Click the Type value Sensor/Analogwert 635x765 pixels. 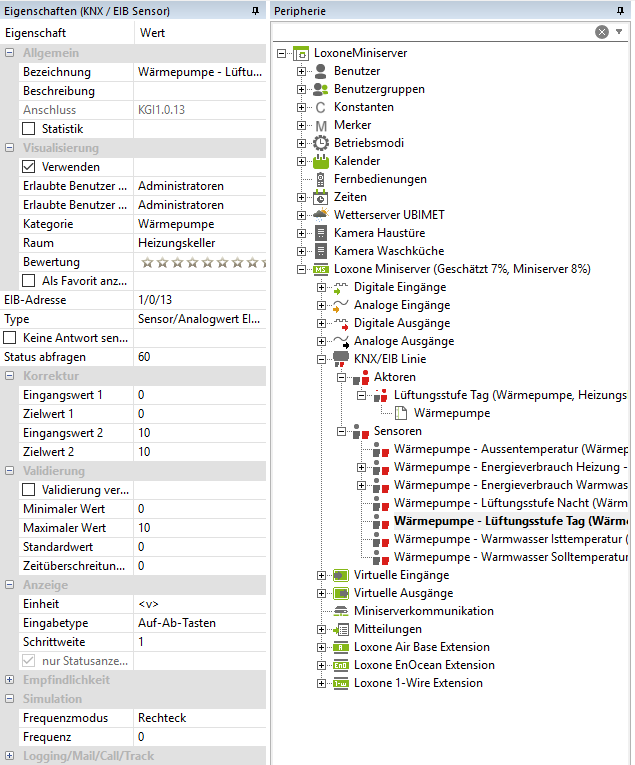[199, 319]
